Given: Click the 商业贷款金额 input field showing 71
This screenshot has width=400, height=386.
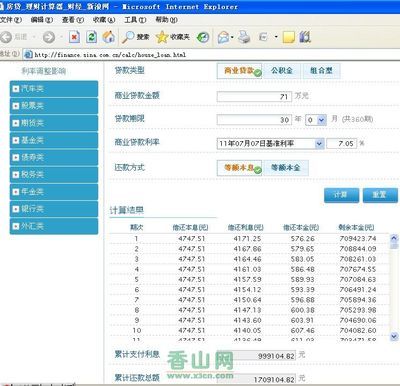Looking at the screenshot, I should click(254, 97).
